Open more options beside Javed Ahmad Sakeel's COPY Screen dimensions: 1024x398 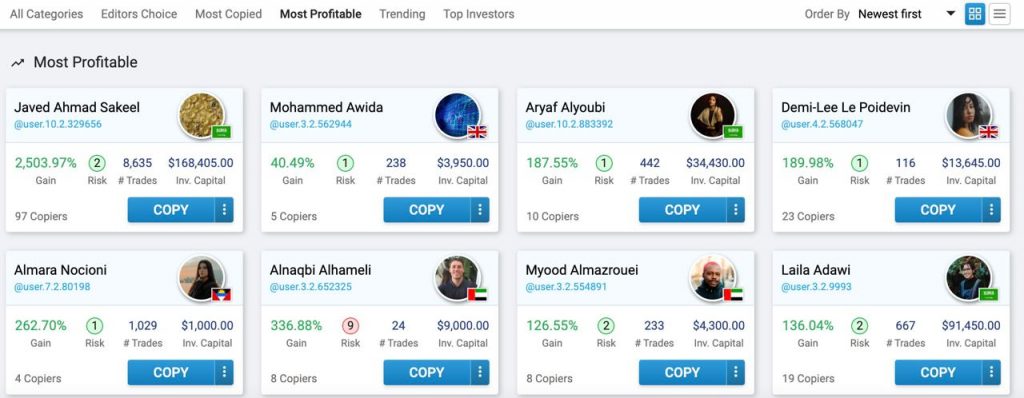pyautogui.click(x=224, y=210)
